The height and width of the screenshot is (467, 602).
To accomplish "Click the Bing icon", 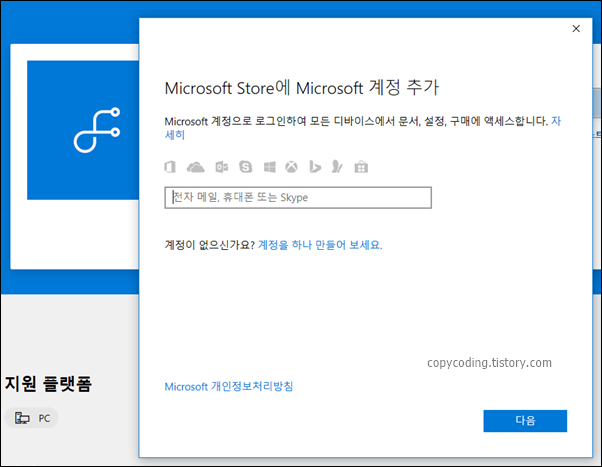I will (x=315, y=167).
